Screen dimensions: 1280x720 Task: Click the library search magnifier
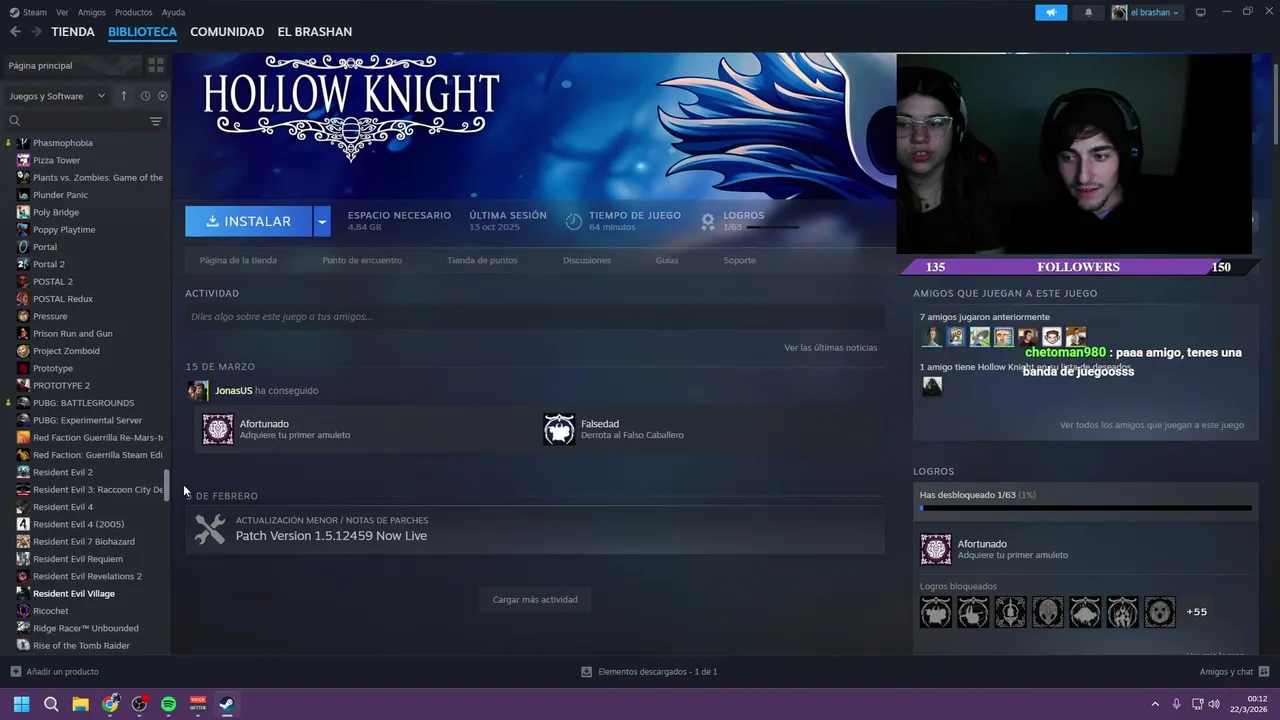point(14,121)
